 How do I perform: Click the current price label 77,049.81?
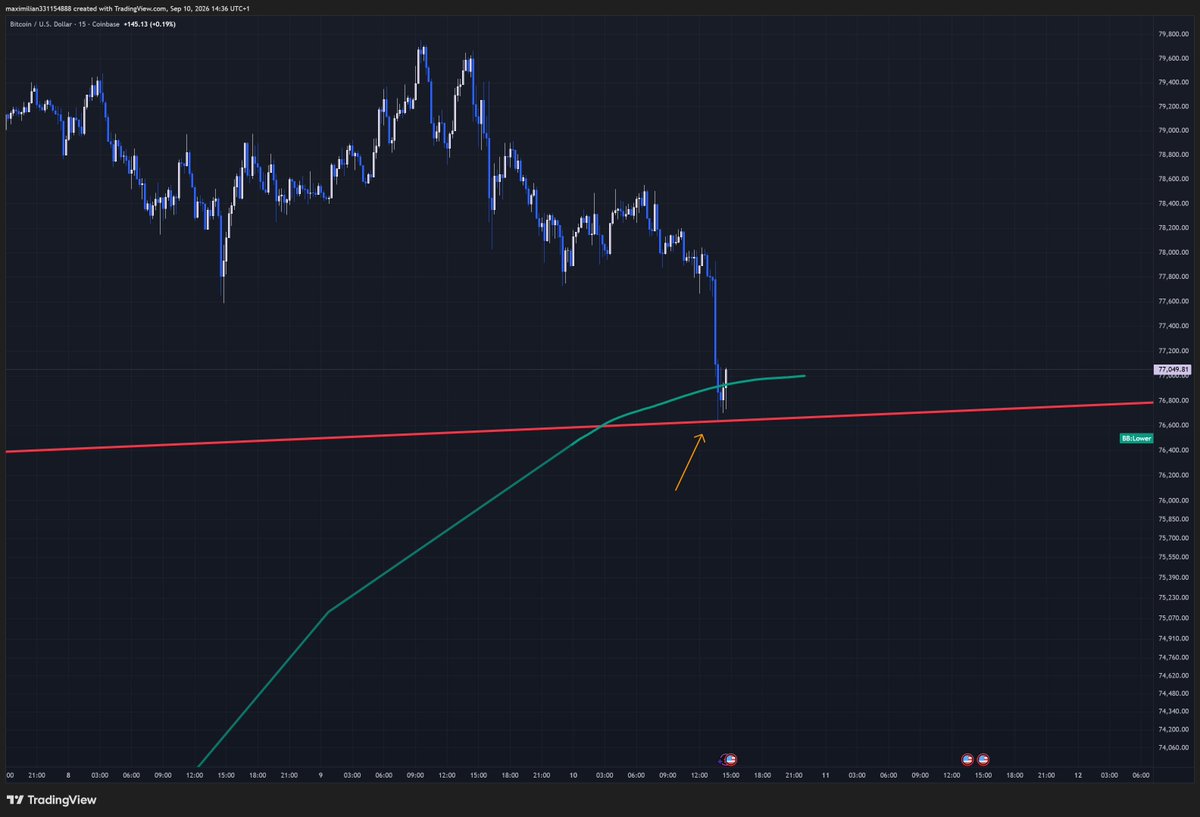point(1174,369)
